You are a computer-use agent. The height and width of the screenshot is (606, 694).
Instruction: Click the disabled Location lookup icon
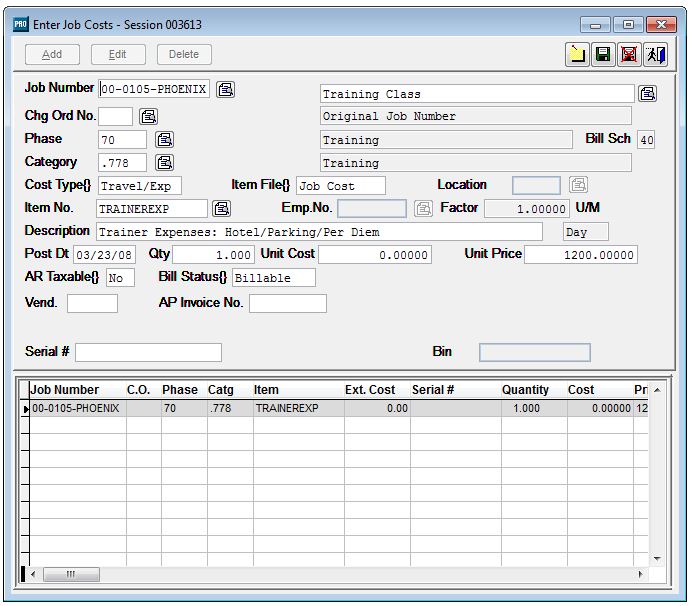pos(578,185)
